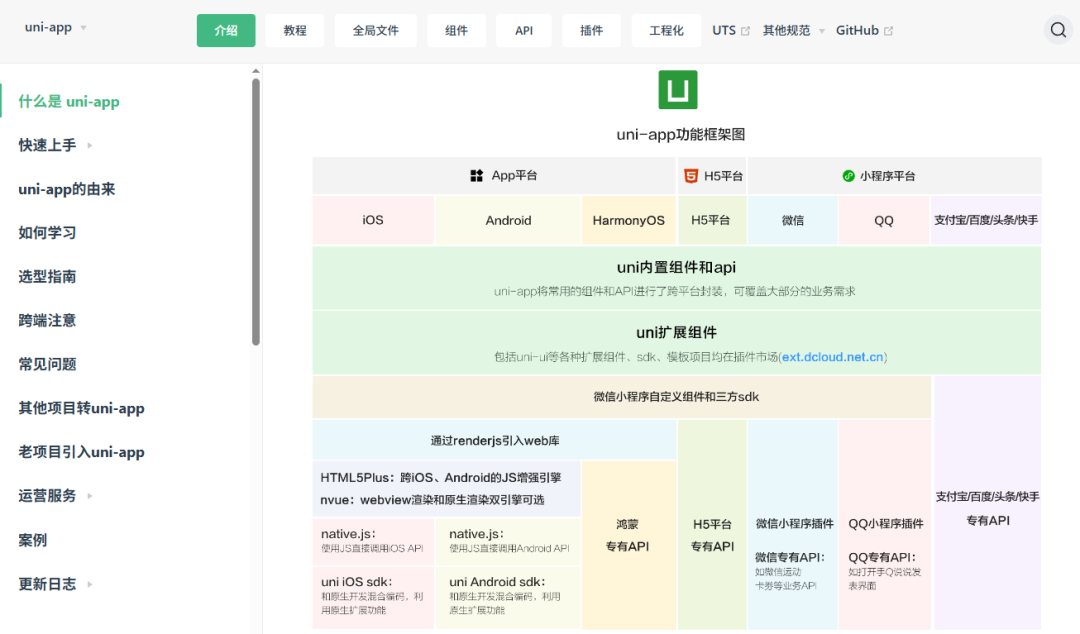1080x634 pixels.
Task: Expand the 快速上手 sidebar section
Action: (56, 145)
